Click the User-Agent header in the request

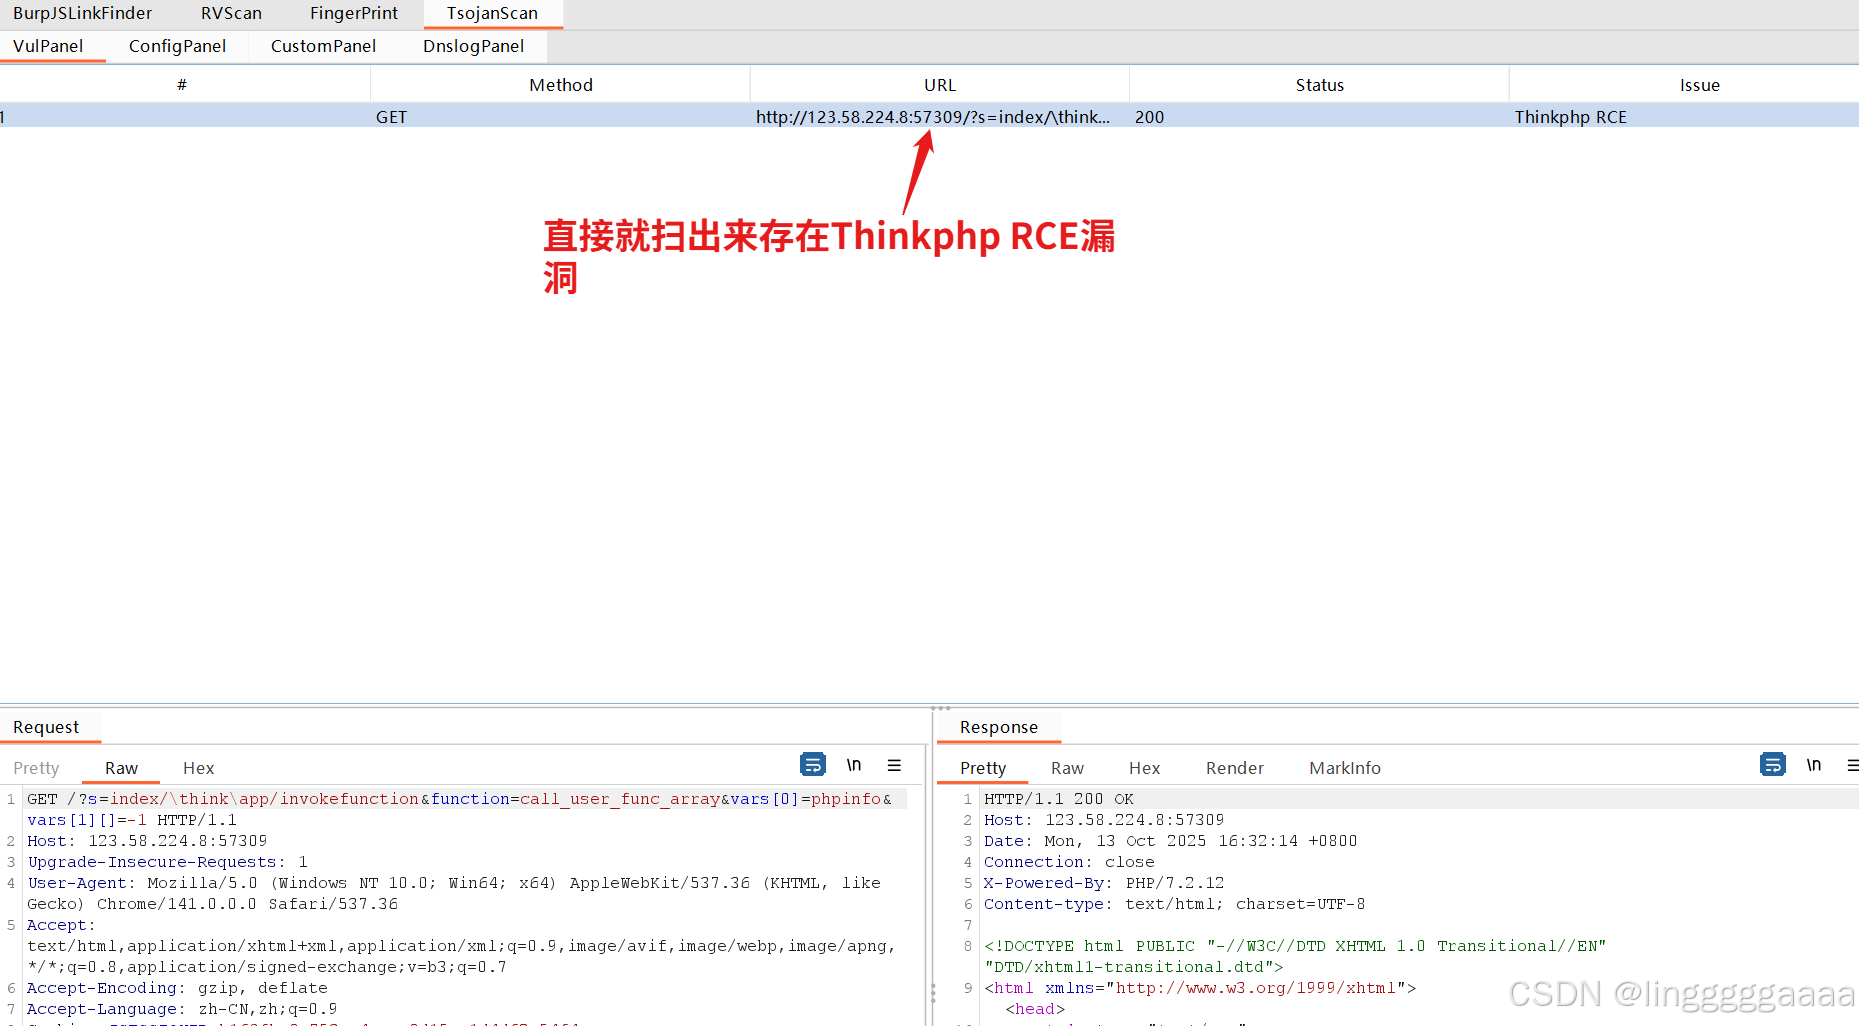(x=454, y=893)
